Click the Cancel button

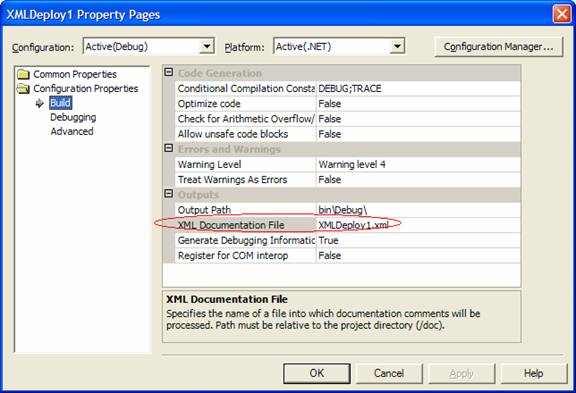click(389, 373)
